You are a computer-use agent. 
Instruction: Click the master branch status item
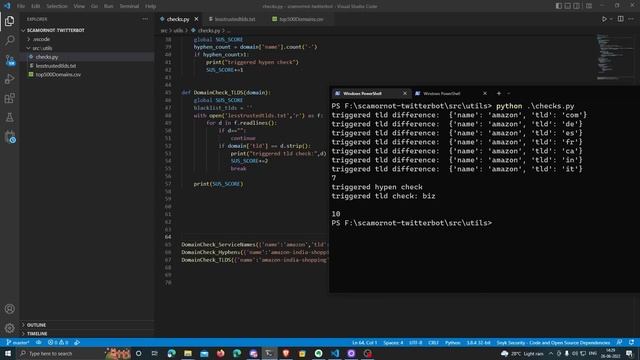pyautogui.click(x=18, y=342)
